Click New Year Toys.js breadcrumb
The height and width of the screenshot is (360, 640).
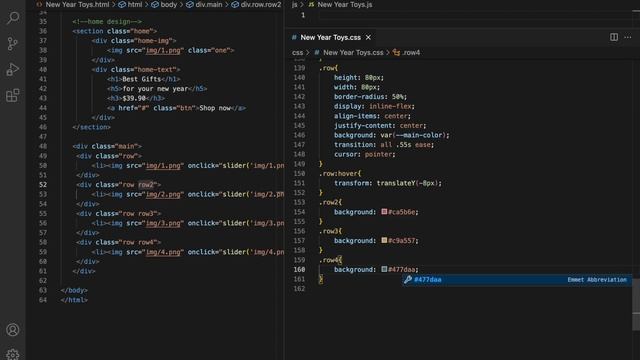click(x=344, y=4)
